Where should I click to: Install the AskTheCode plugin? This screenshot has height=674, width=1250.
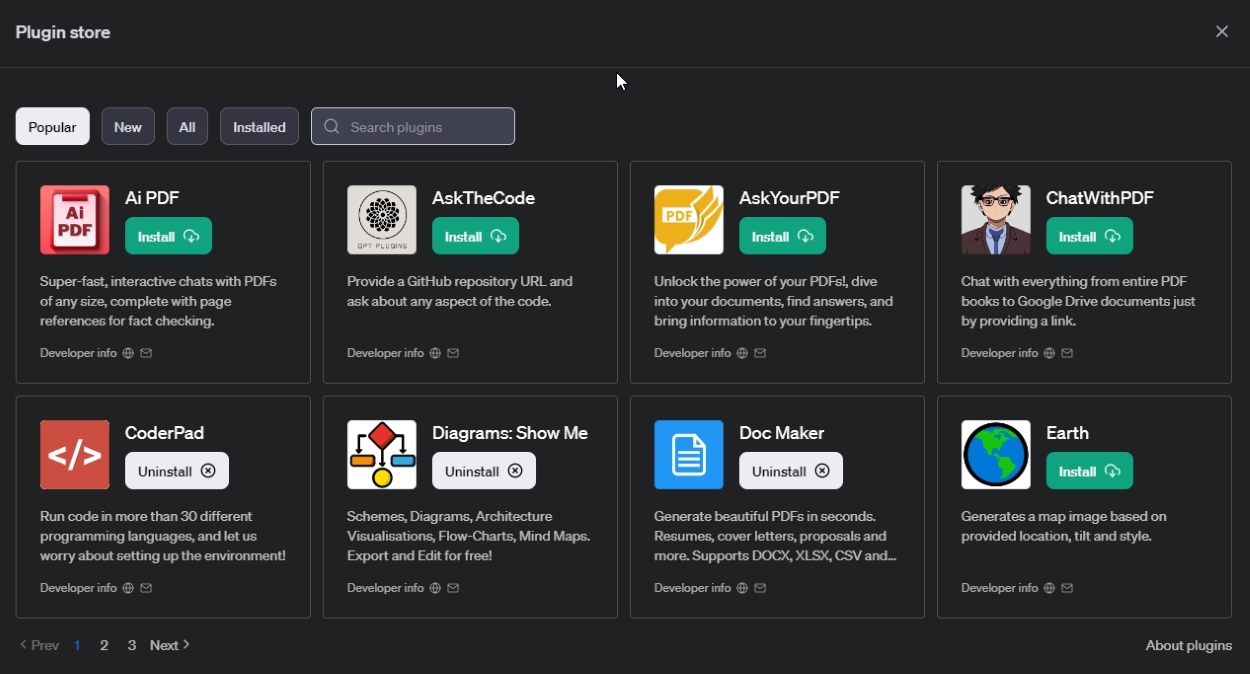(475, 237)
